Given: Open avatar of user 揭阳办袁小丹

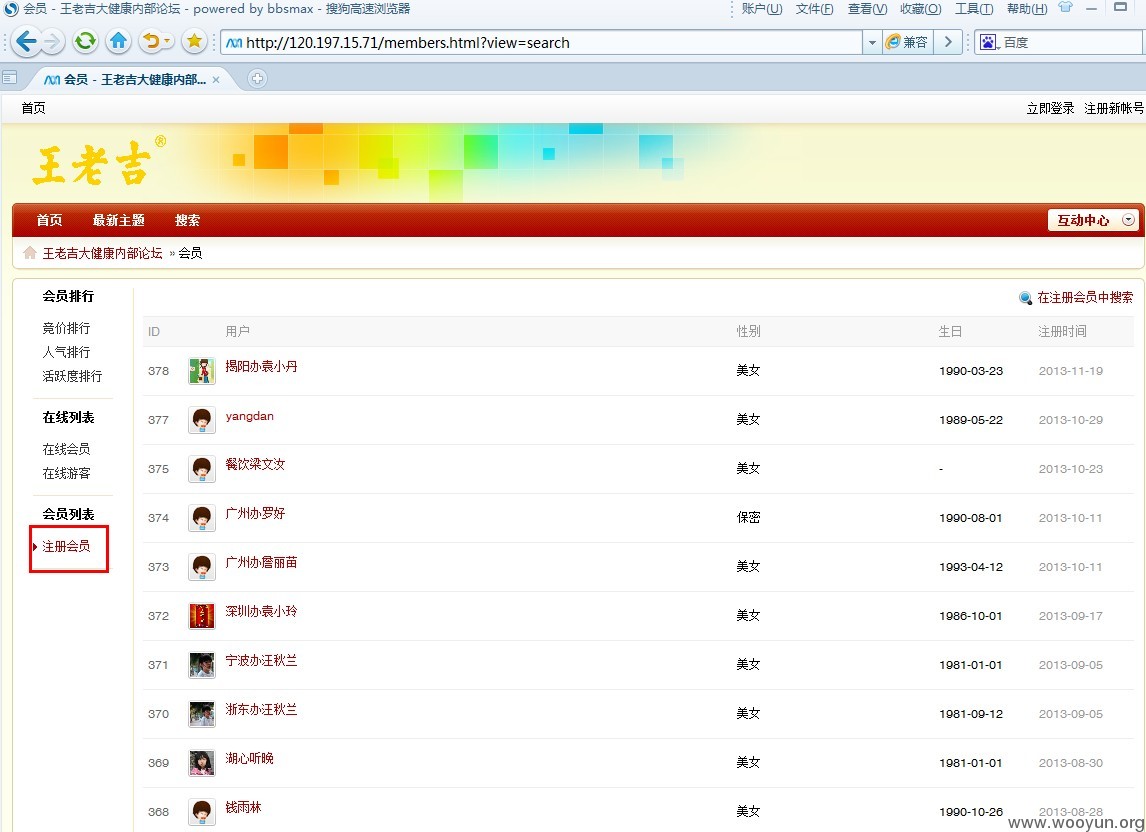Looking at the screenshot, I should click(202, 371).
